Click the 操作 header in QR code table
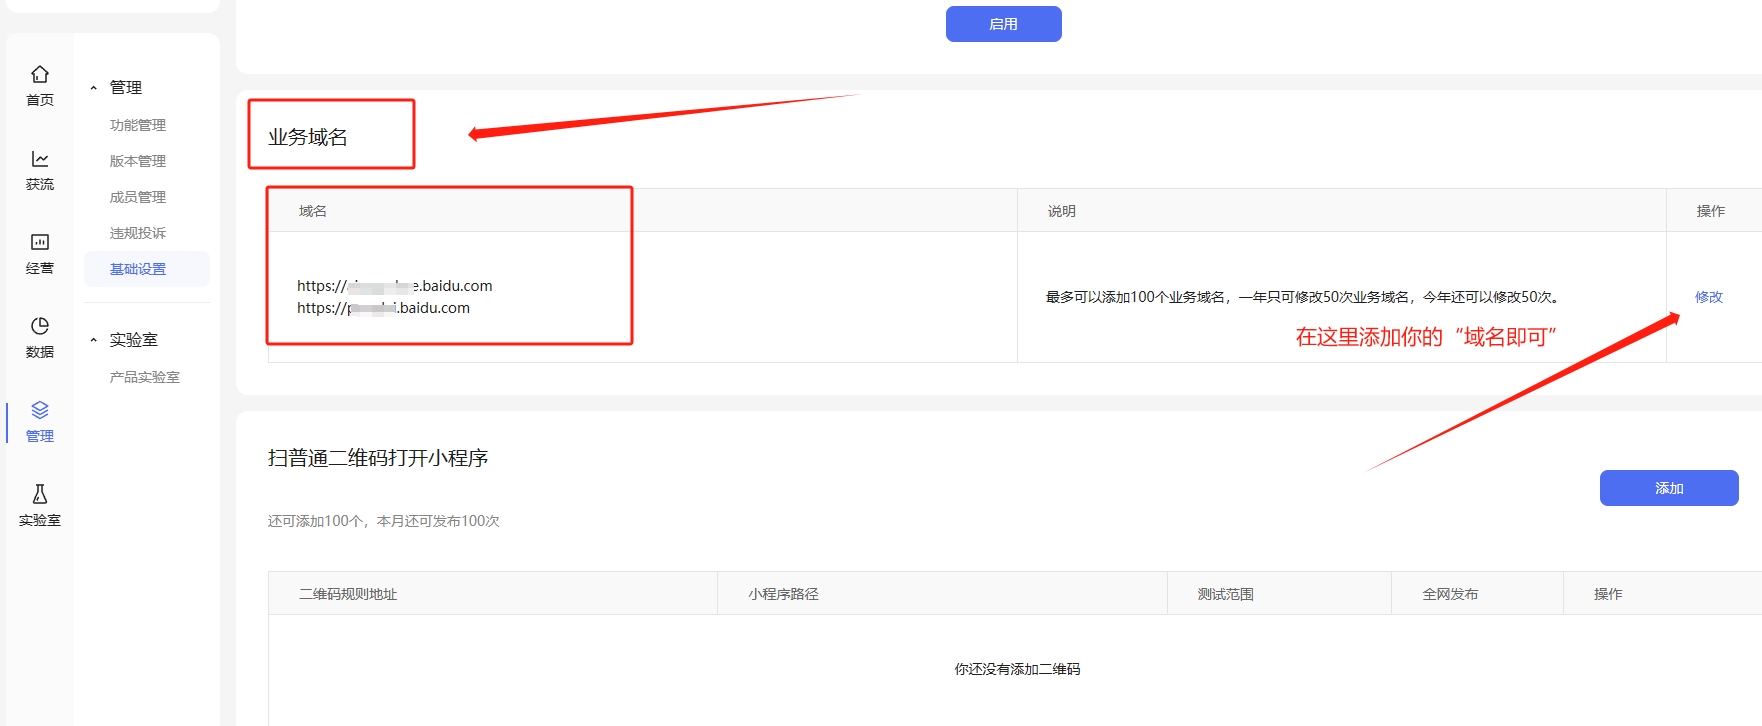The width and height of the screenshot is (1762, 726). 1608,594
